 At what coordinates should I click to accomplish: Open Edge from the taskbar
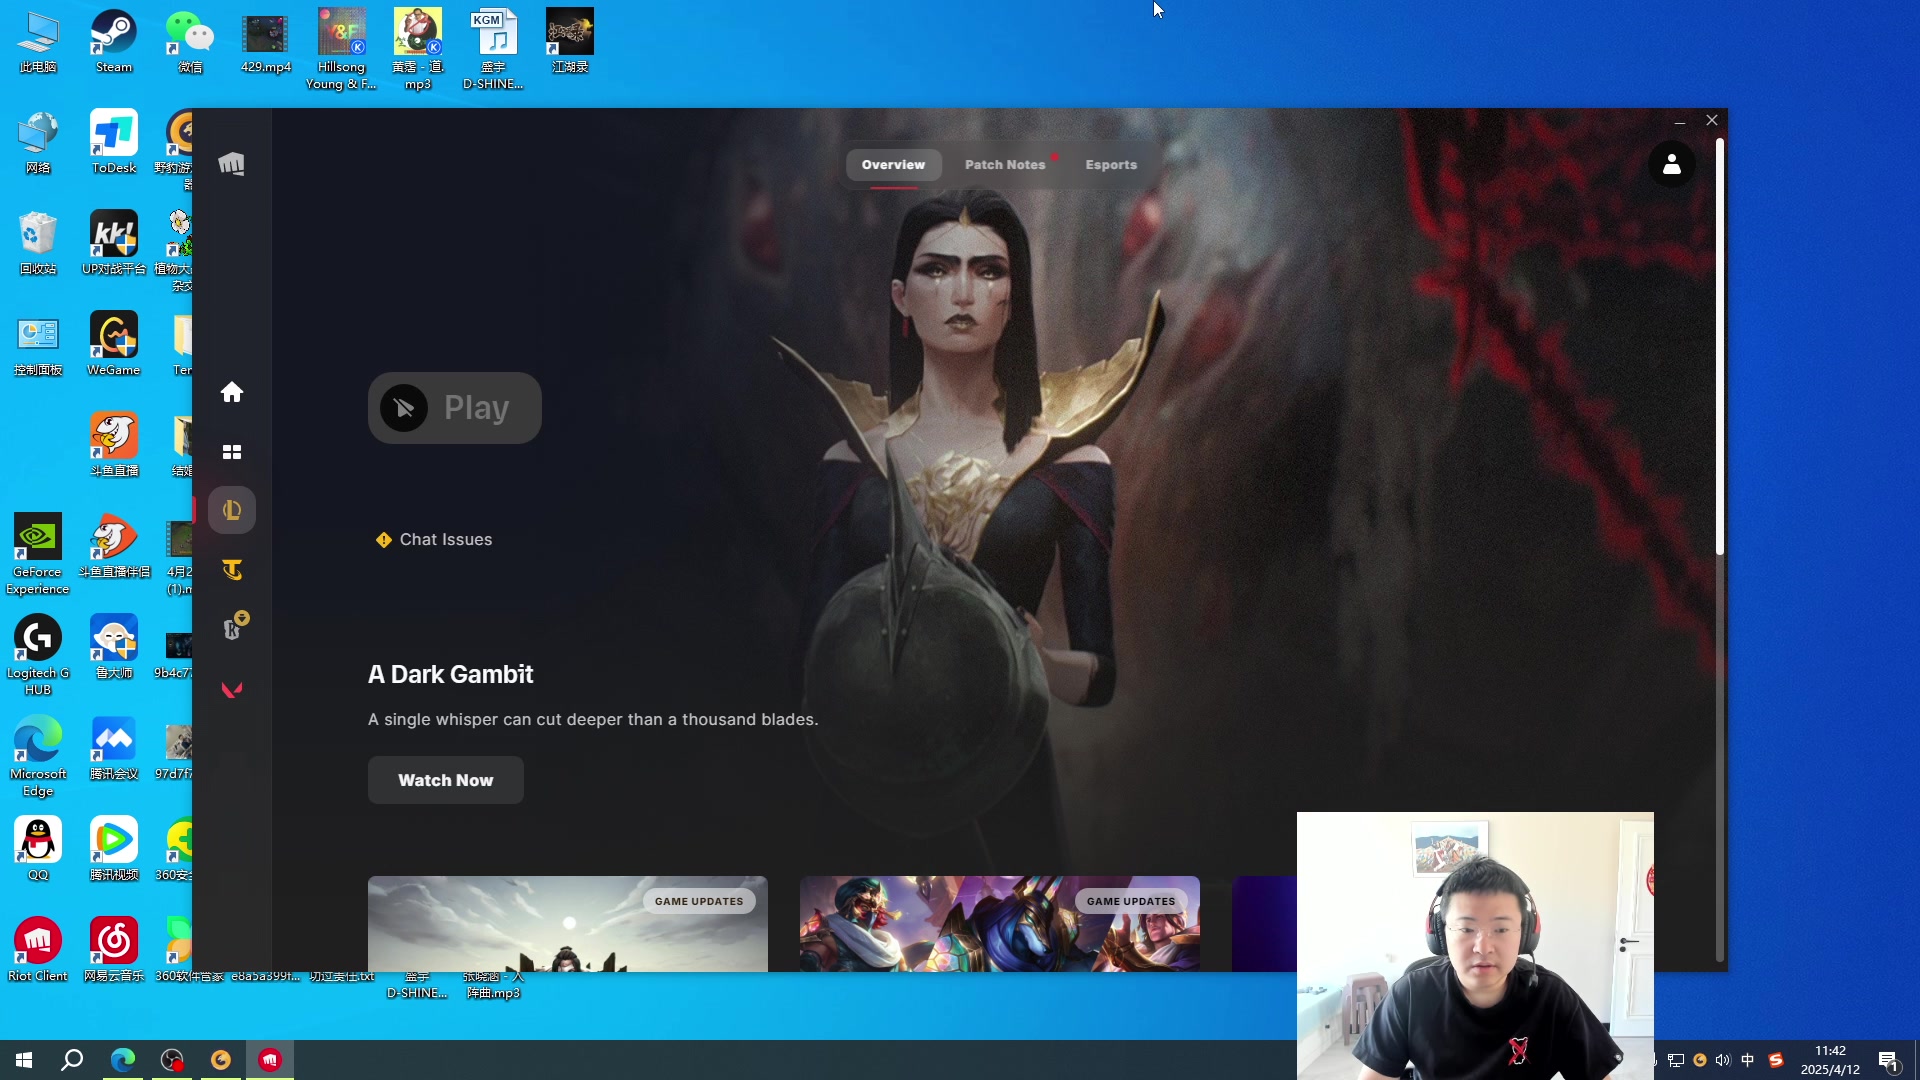click(x=123, y=1060)
